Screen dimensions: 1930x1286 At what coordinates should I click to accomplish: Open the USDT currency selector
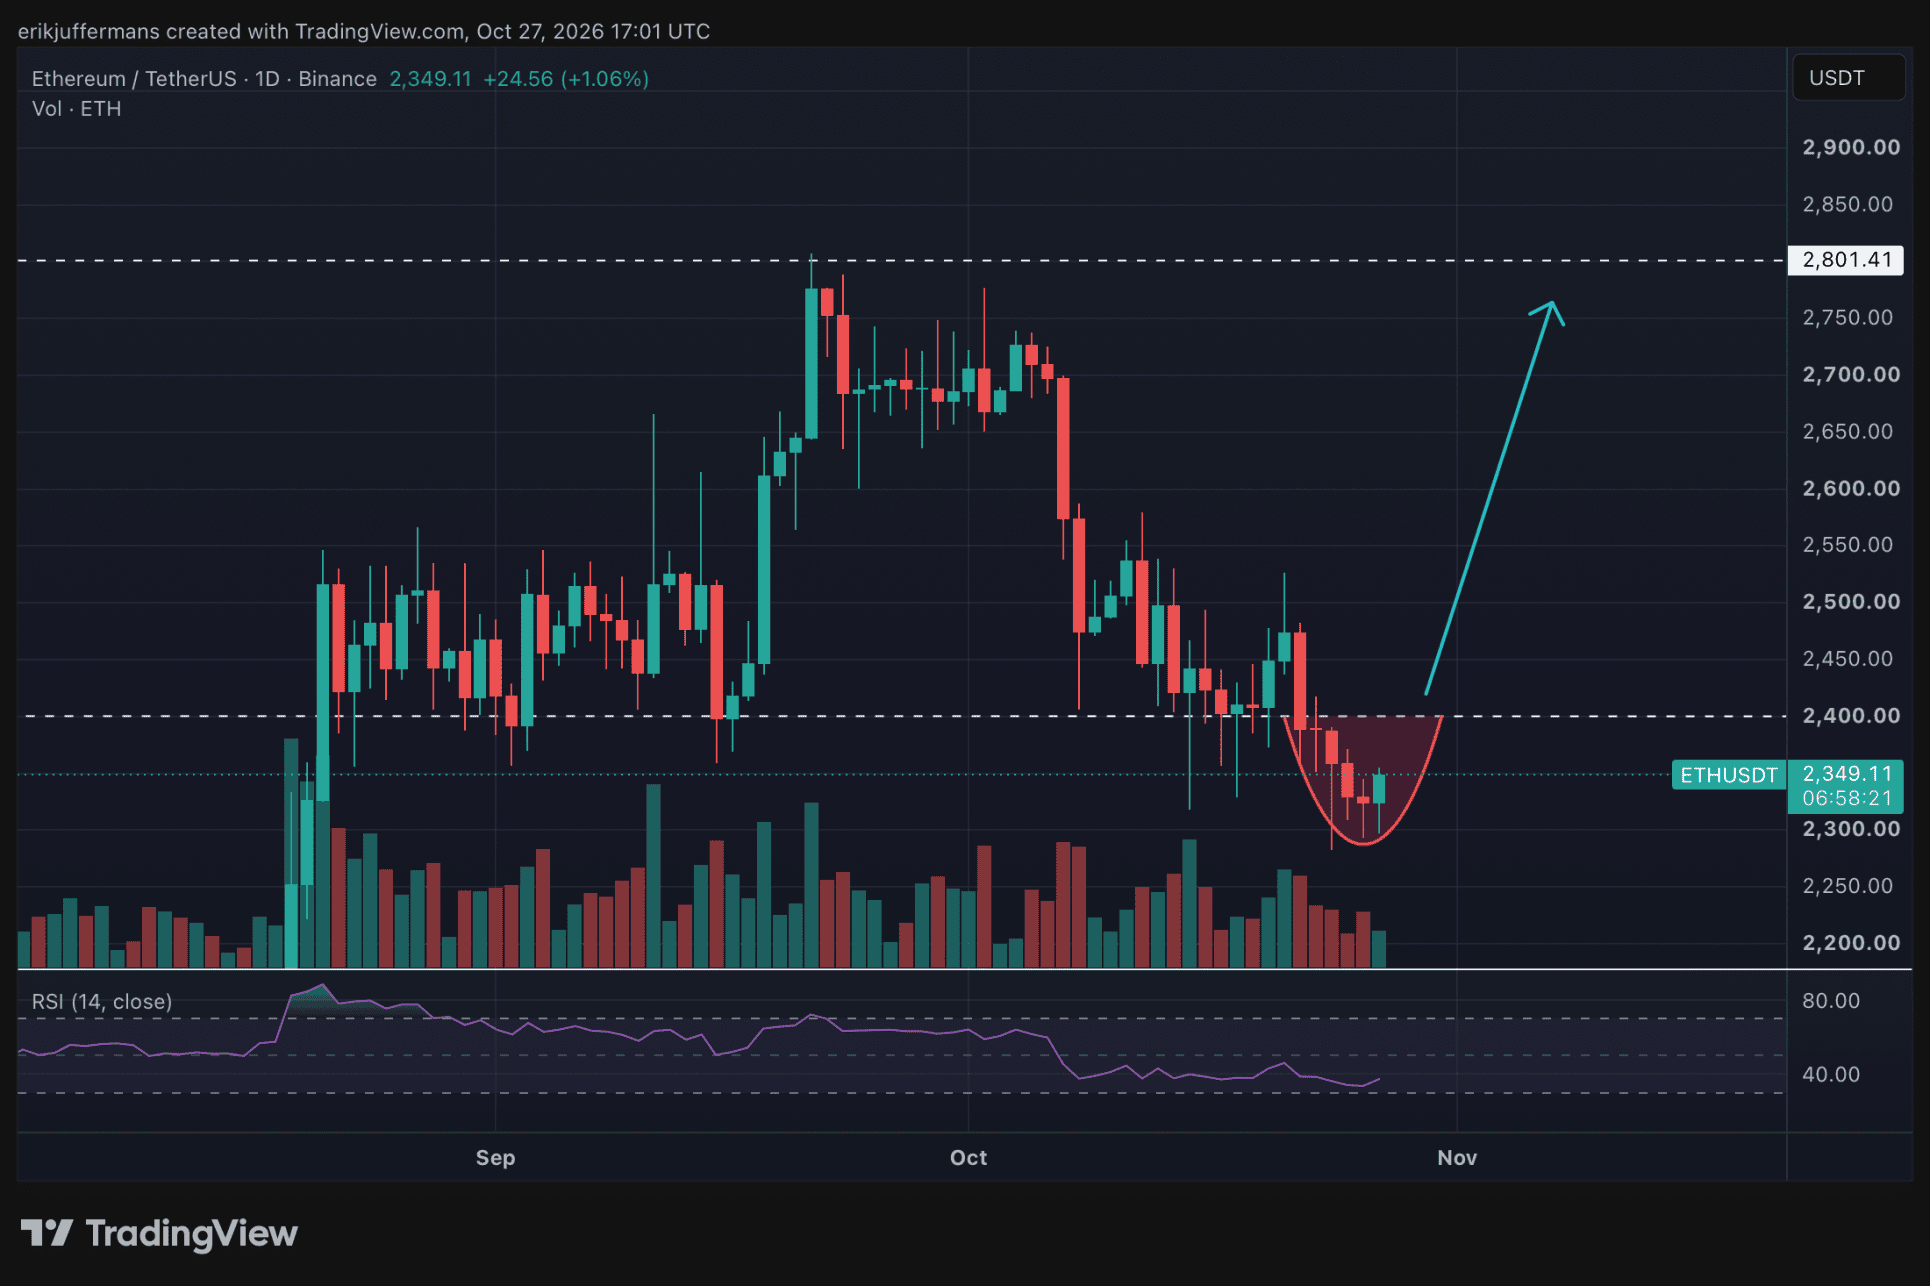[1847, 78]
